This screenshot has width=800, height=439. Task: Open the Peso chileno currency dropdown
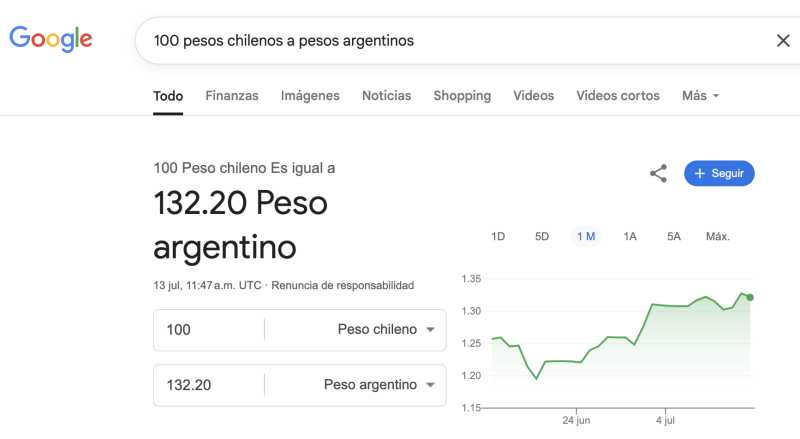386,330
